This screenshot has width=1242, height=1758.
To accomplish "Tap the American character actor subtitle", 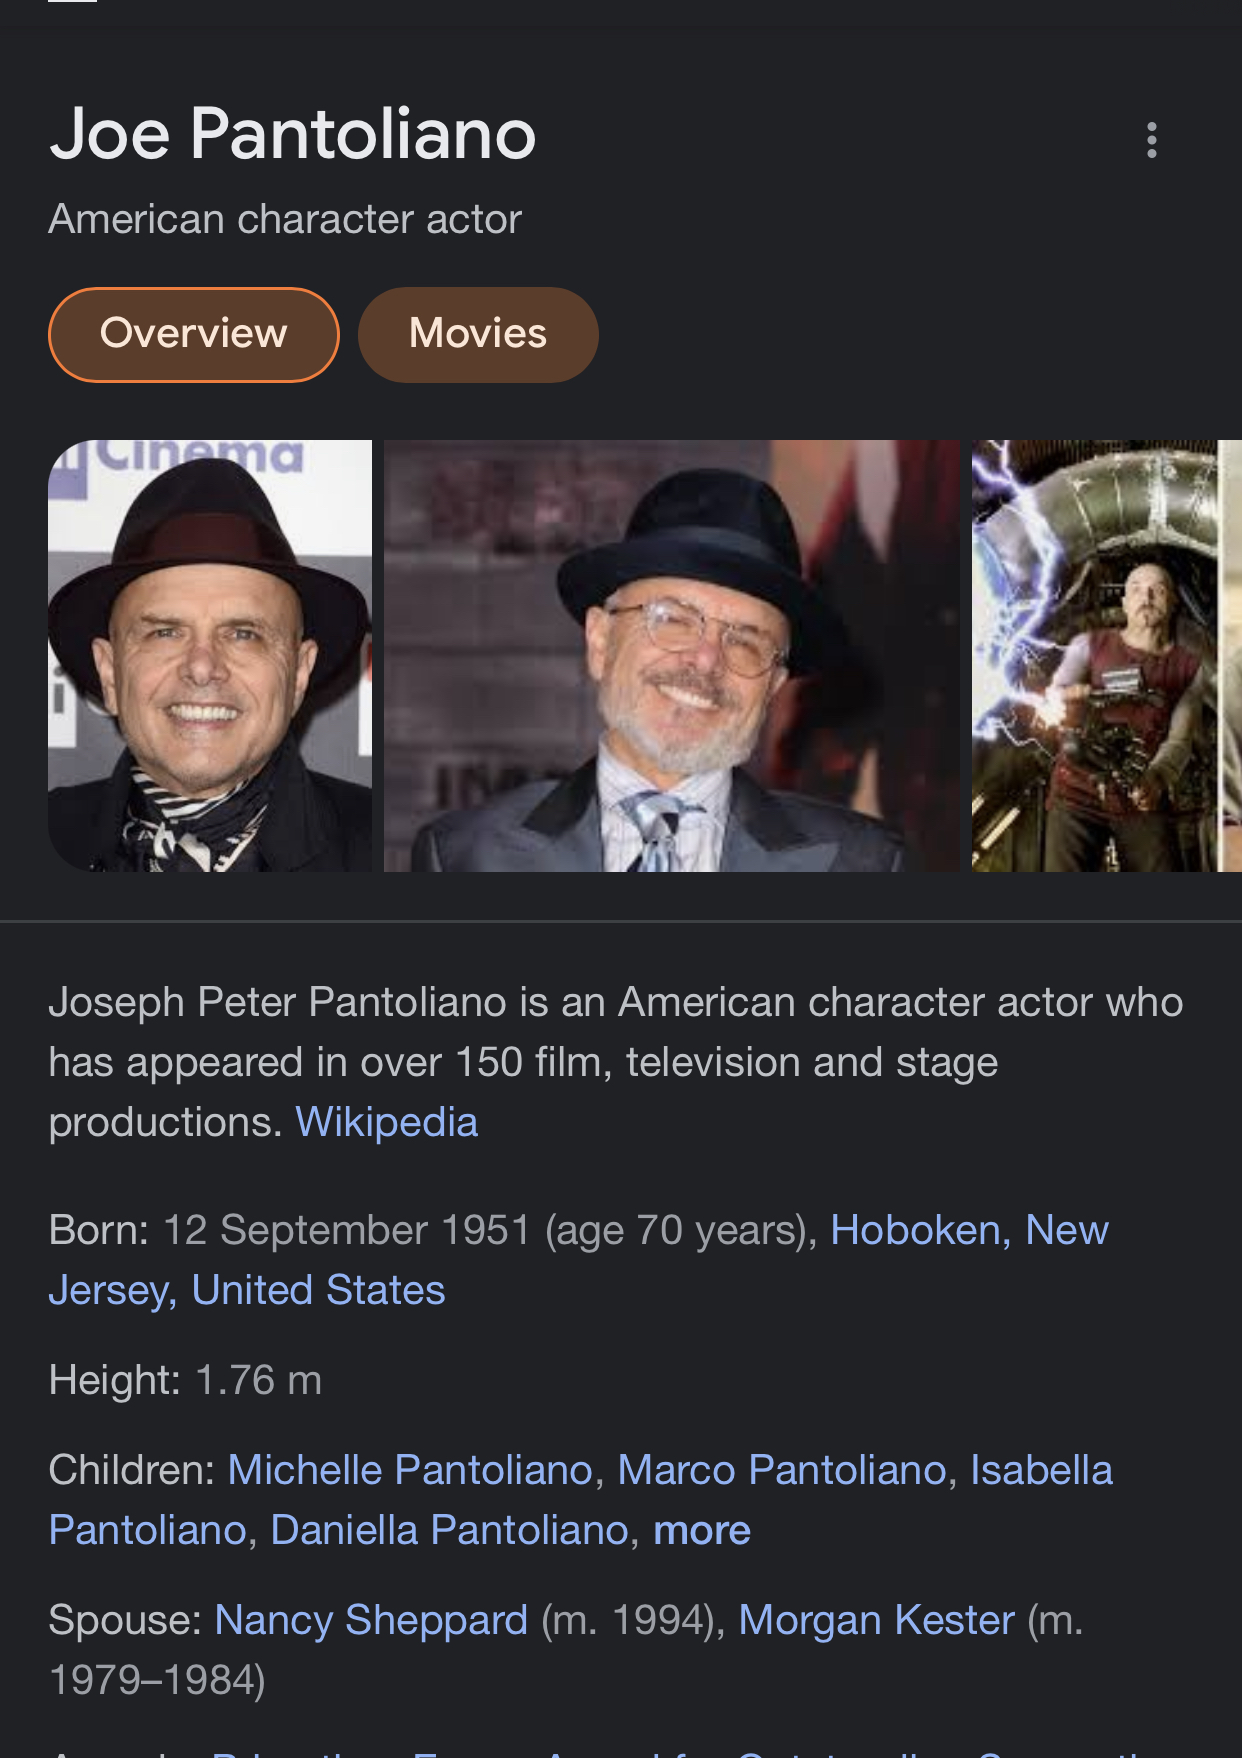I will pyautogui.click(x=285, y=219).
